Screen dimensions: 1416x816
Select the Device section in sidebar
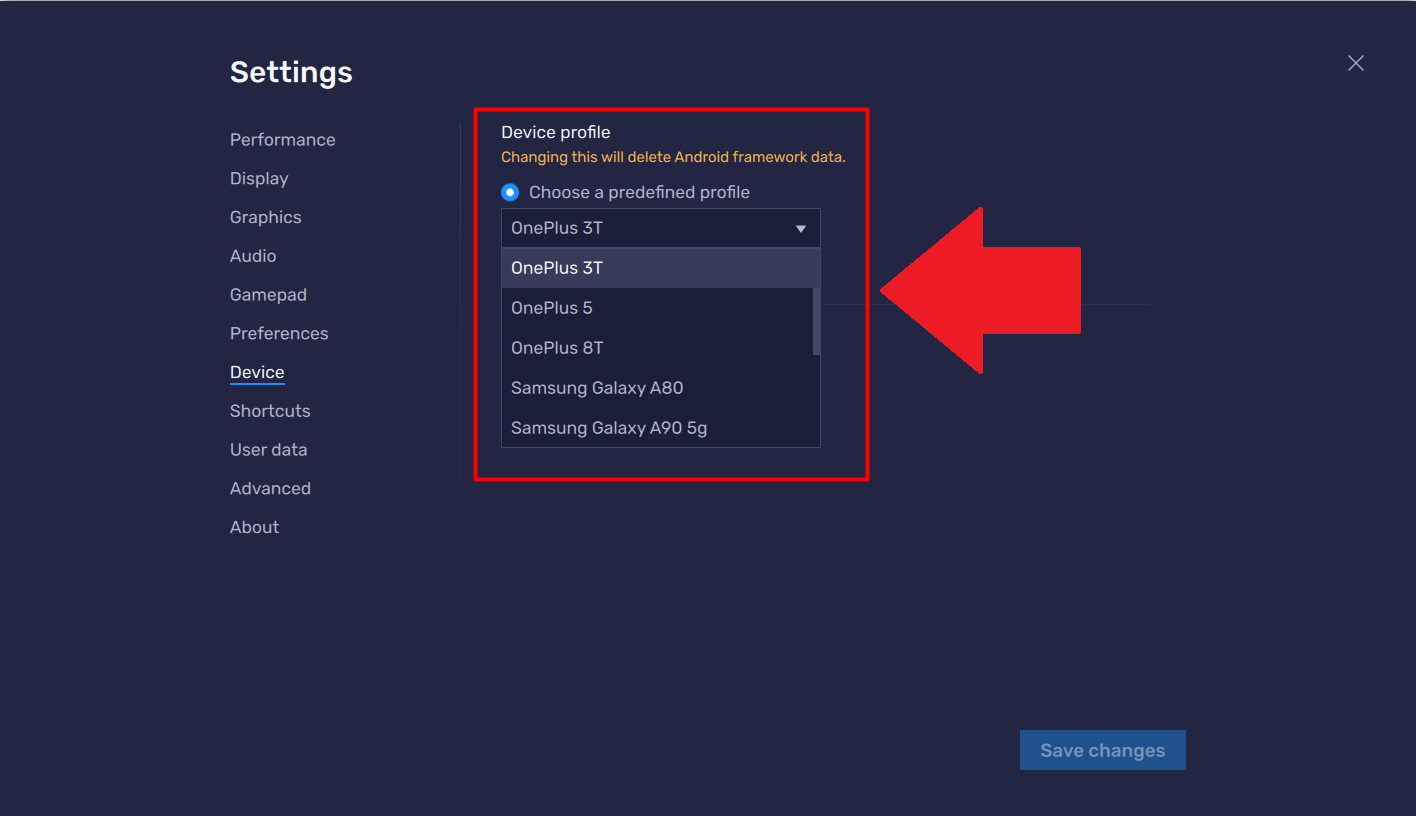pos(257,372)
